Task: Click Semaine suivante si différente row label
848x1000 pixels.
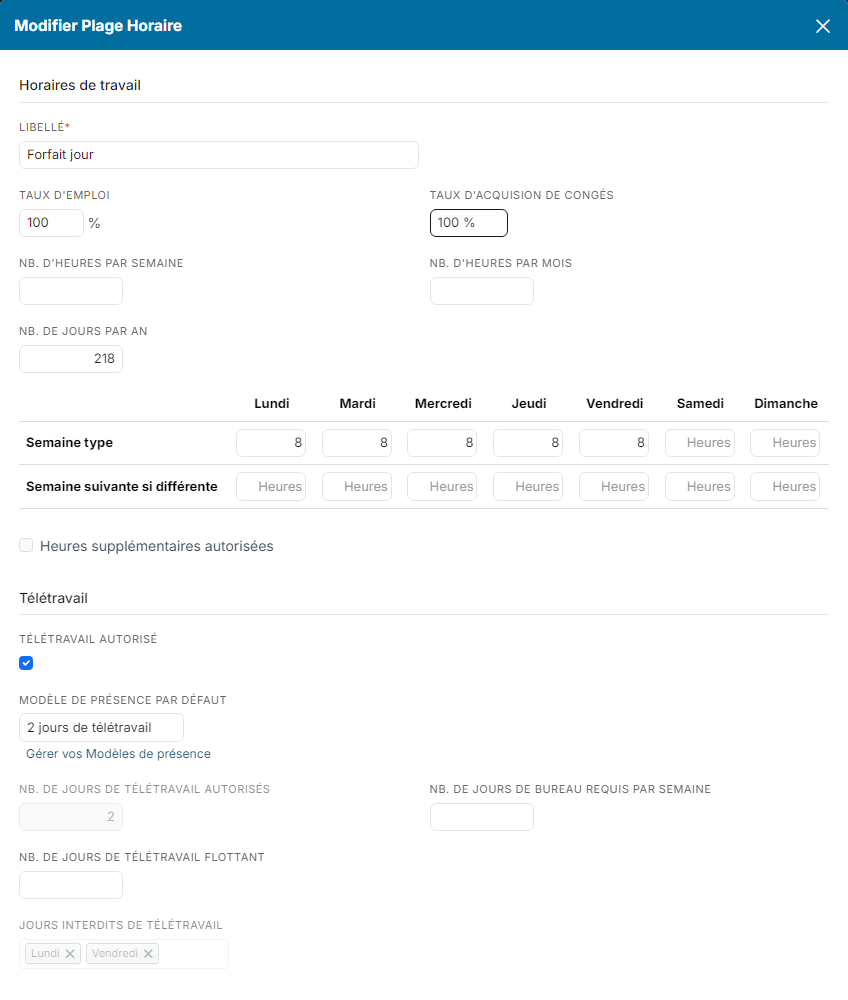Action: click(122, 487)
